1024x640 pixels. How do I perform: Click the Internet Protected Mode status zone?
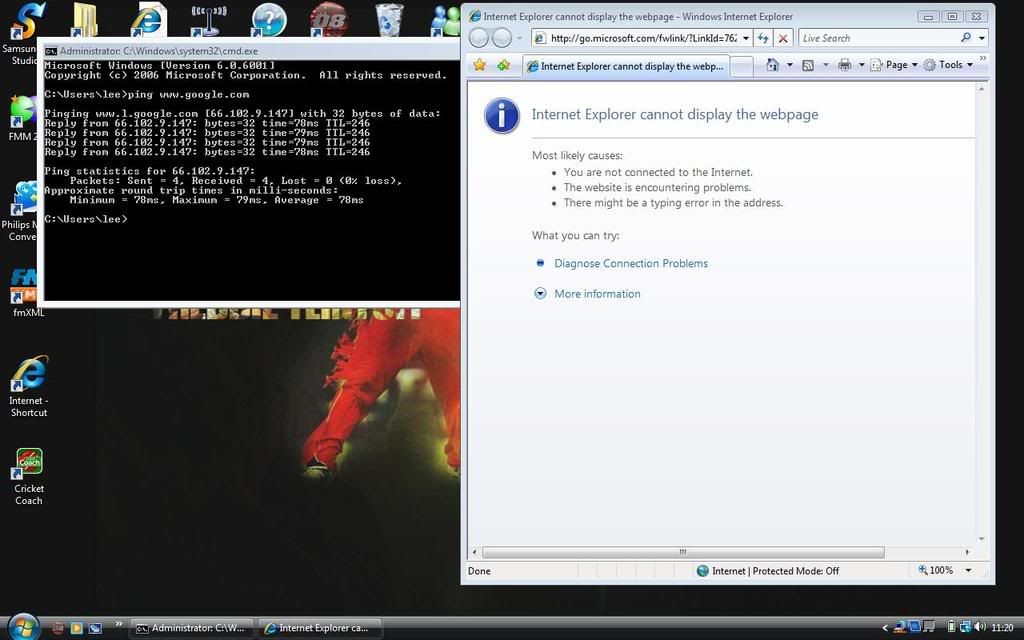point(767,571)
